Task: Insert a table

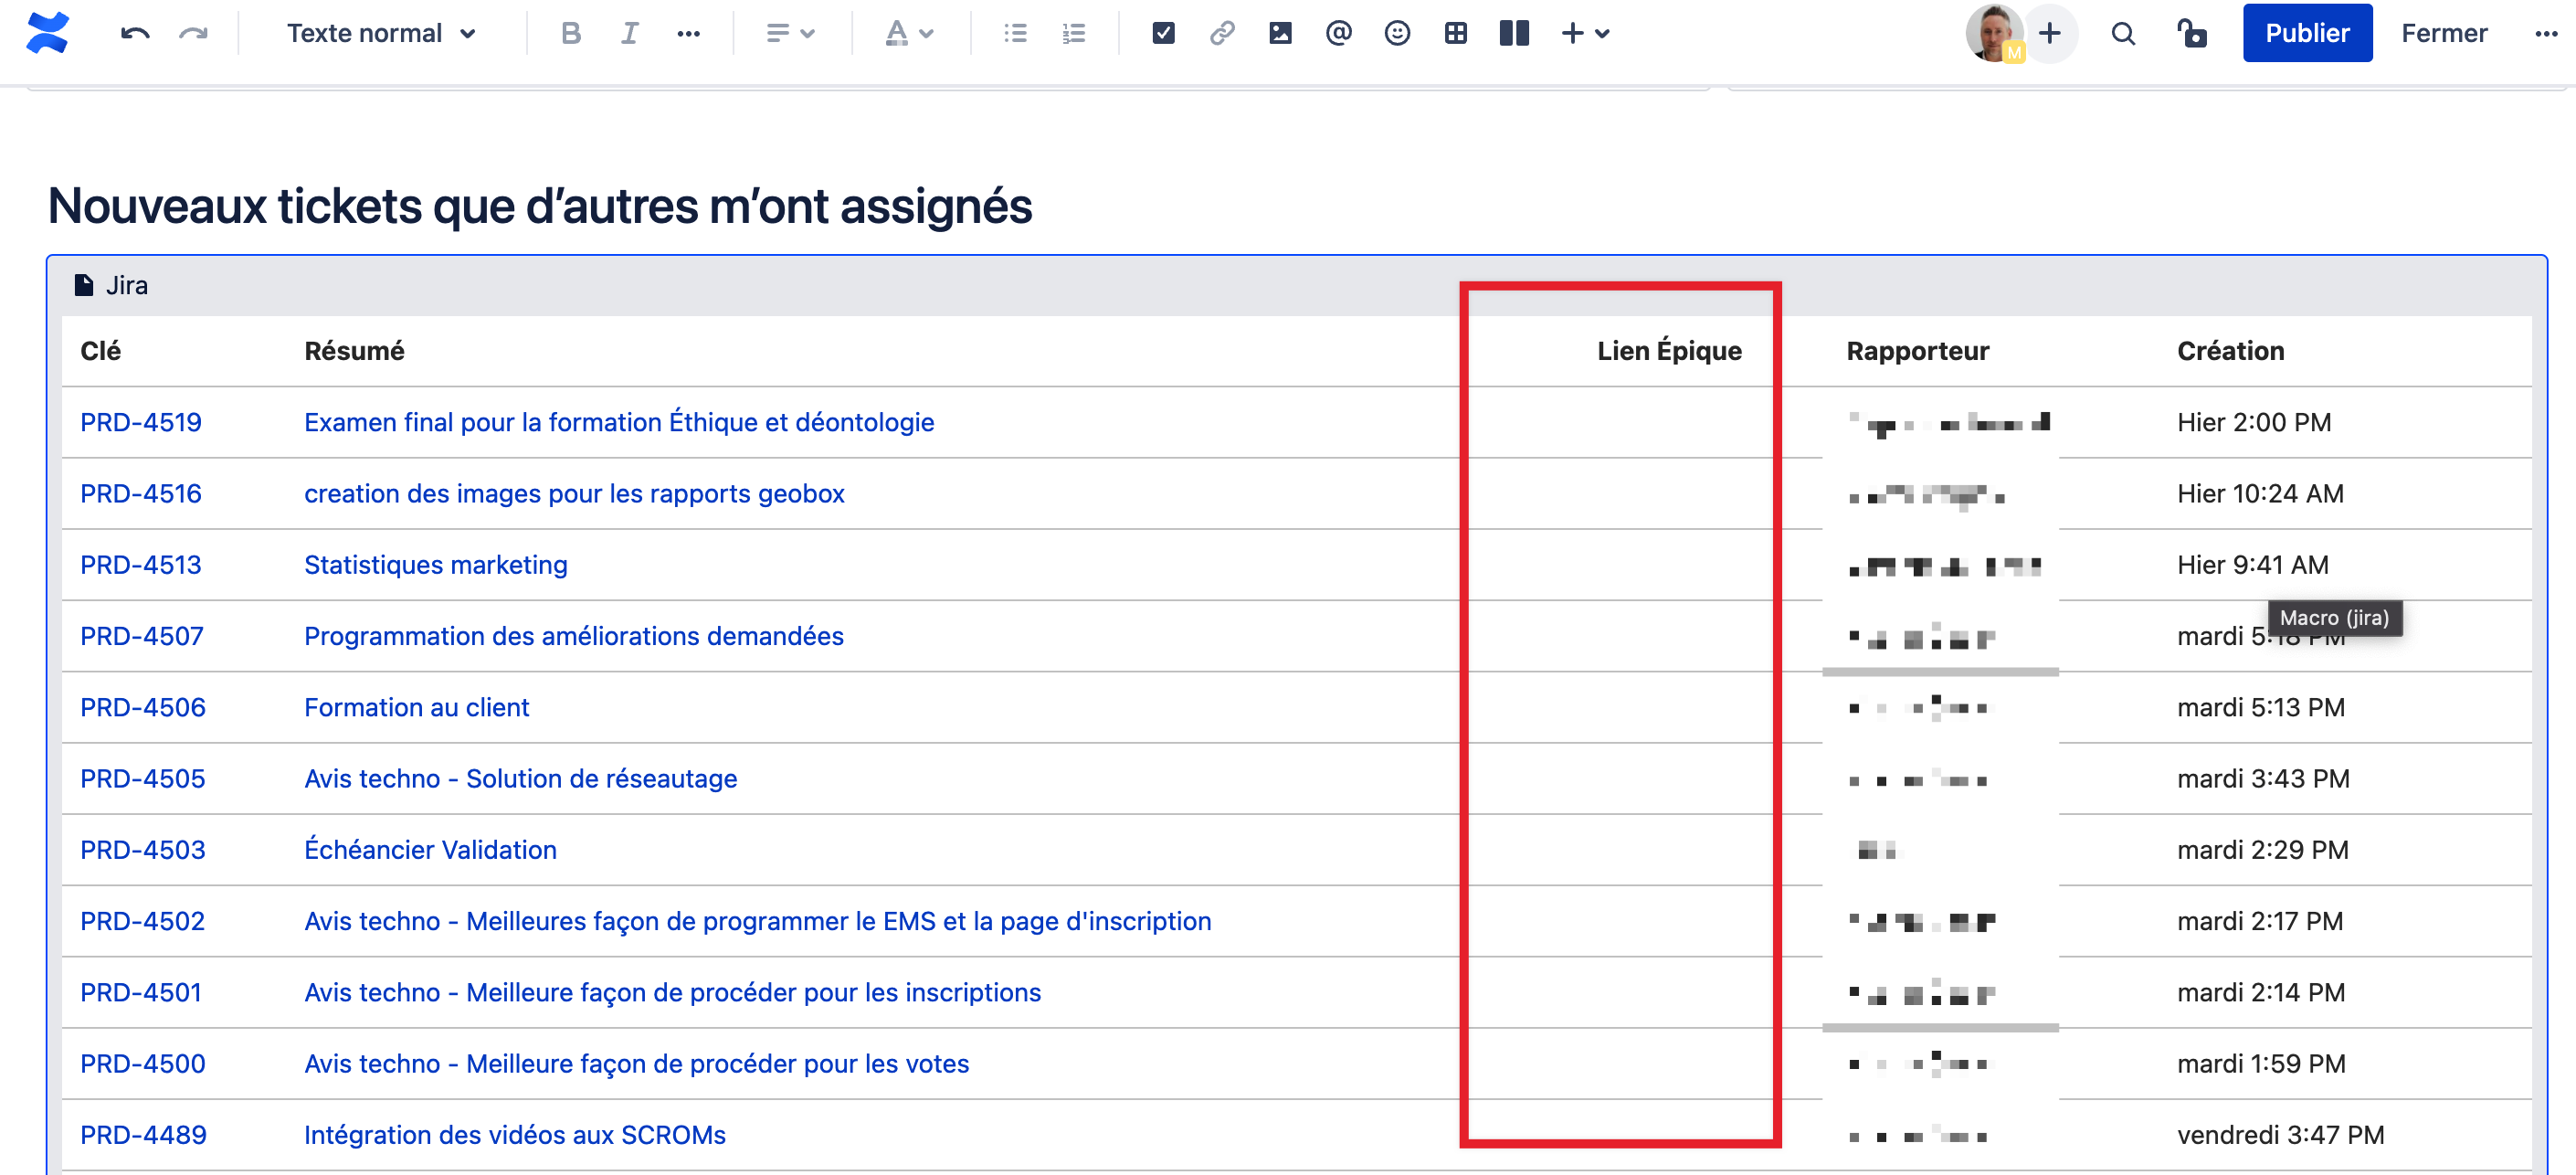Action: [1455, 34]
